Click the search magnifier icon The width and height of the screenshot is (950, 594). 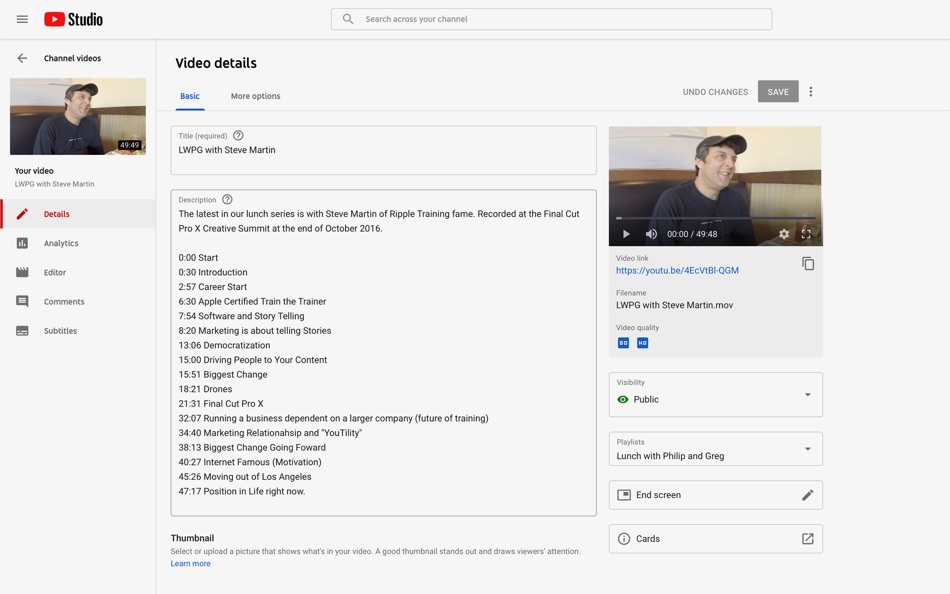click(348, 19)
